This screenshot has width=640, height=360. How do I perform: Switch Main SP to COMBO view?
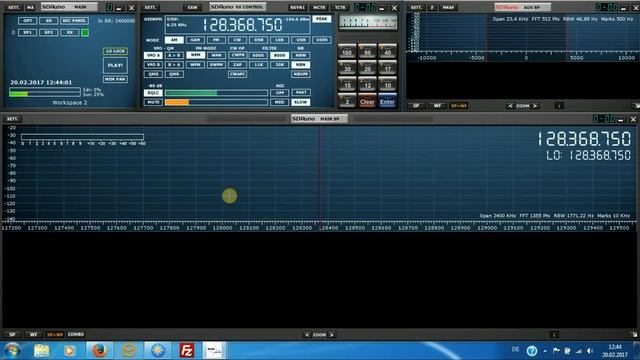76,335
